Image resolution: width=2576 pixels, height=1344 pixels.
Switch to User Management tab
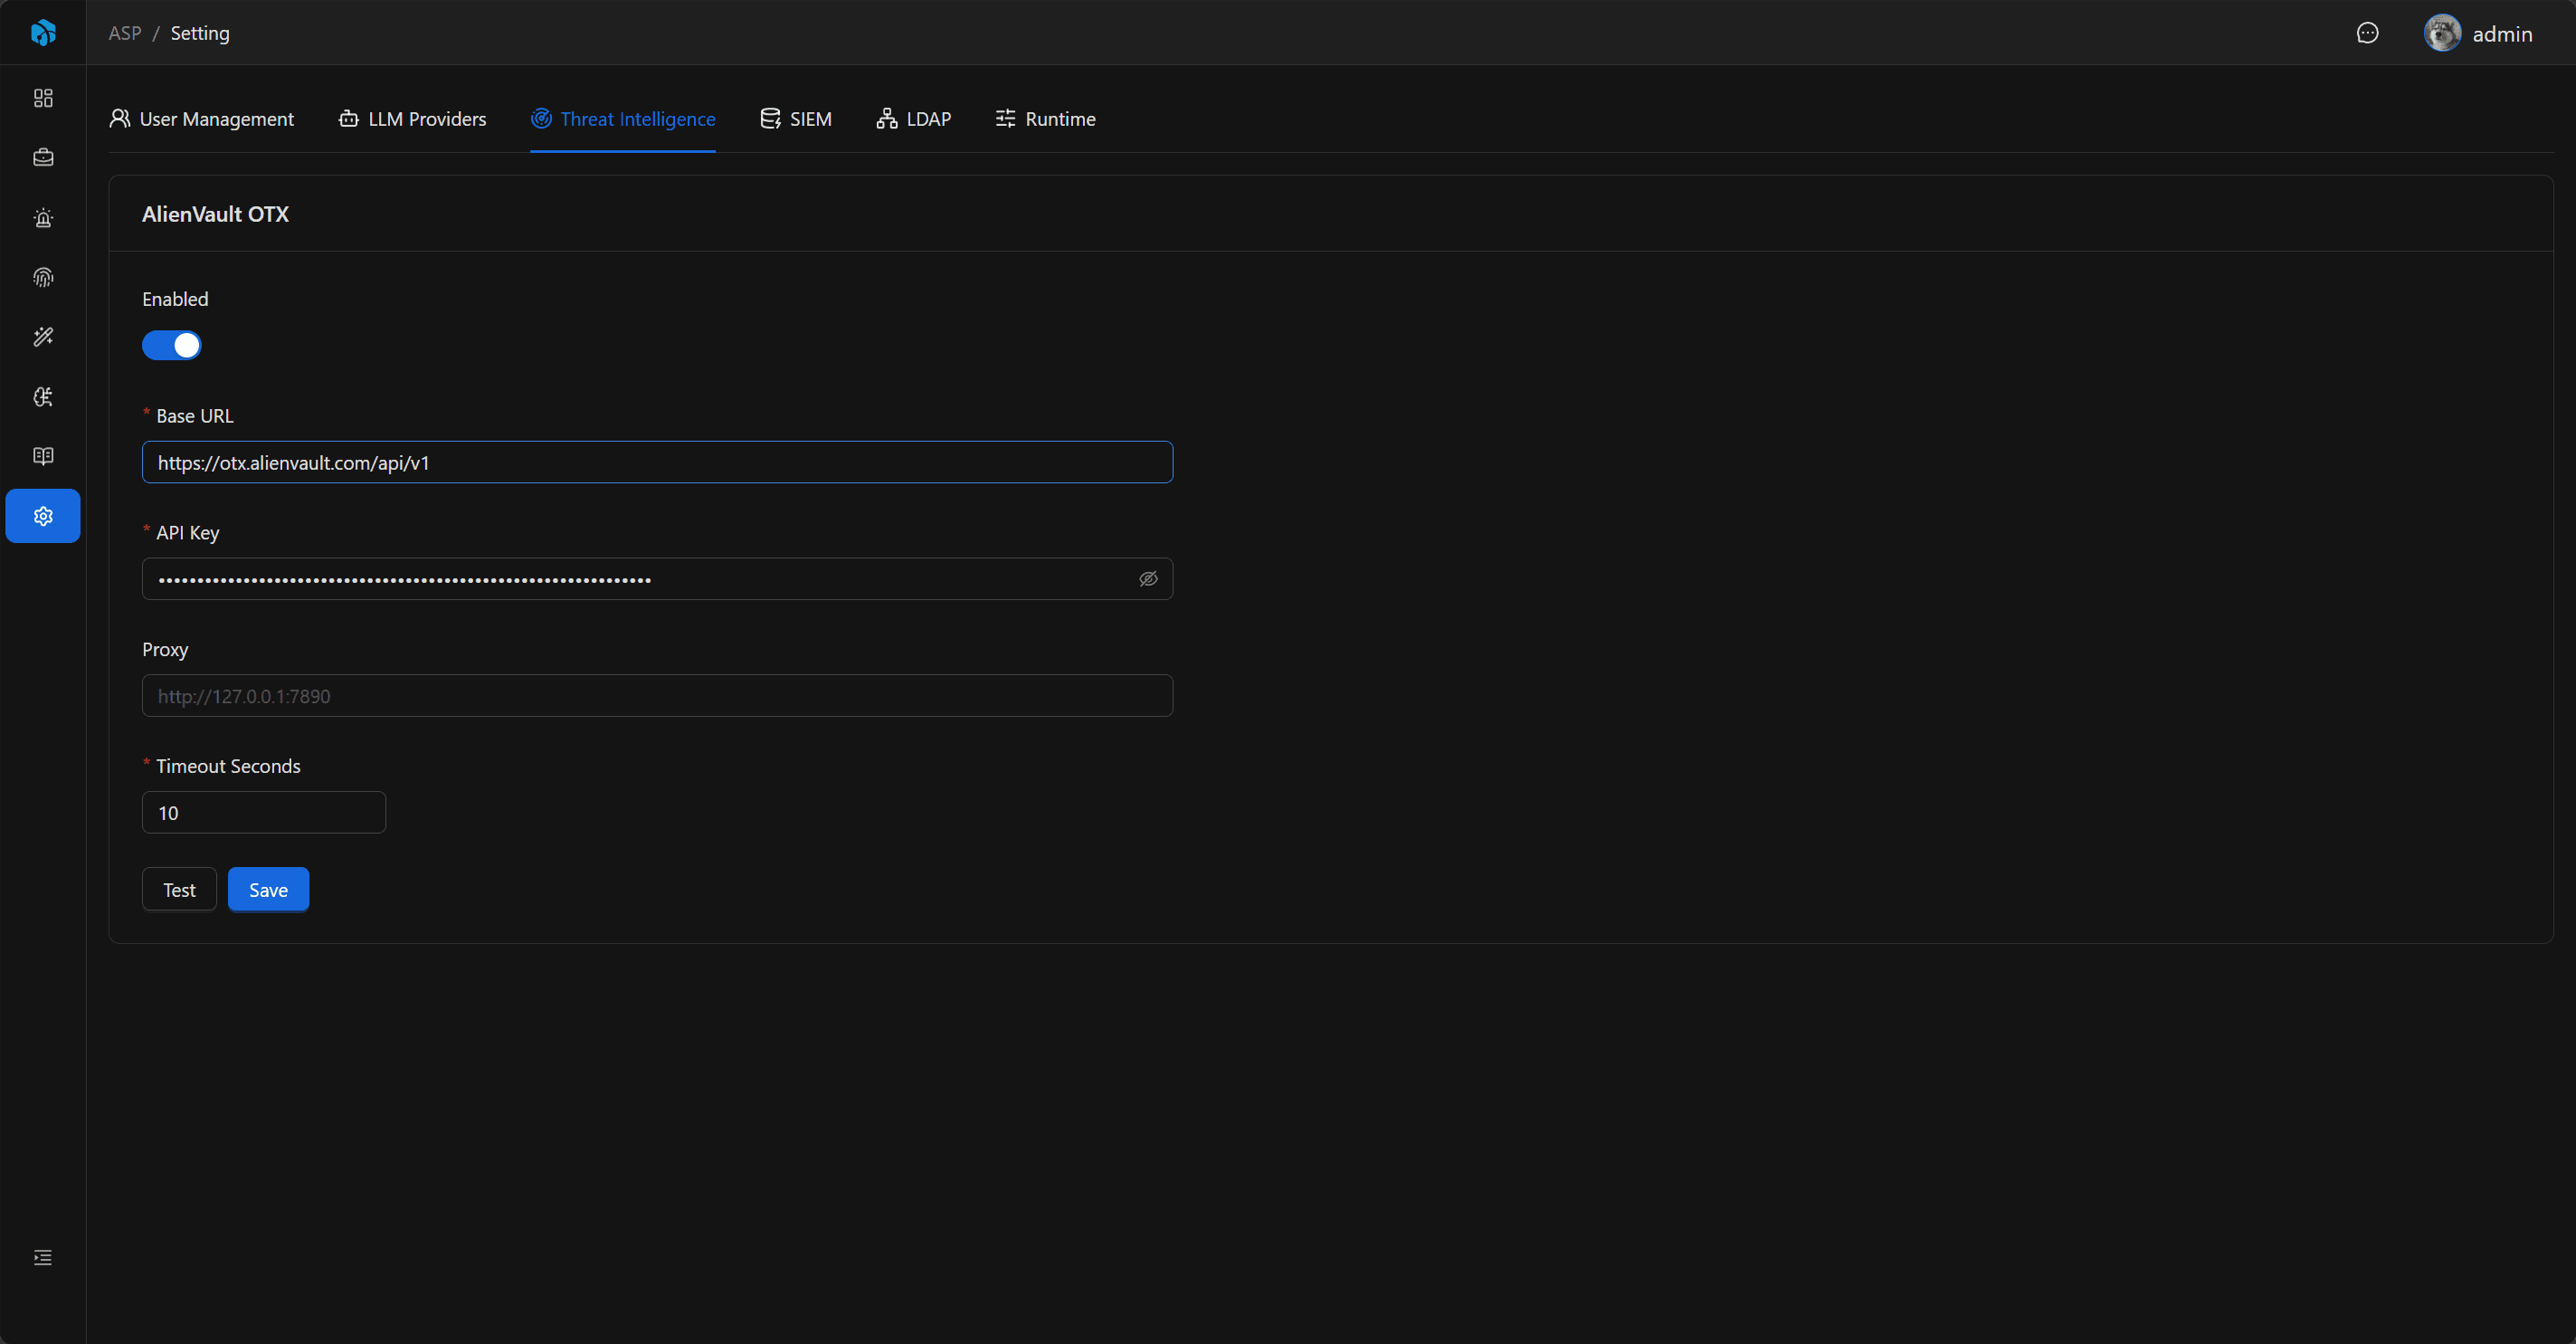[x=201, y=119]
